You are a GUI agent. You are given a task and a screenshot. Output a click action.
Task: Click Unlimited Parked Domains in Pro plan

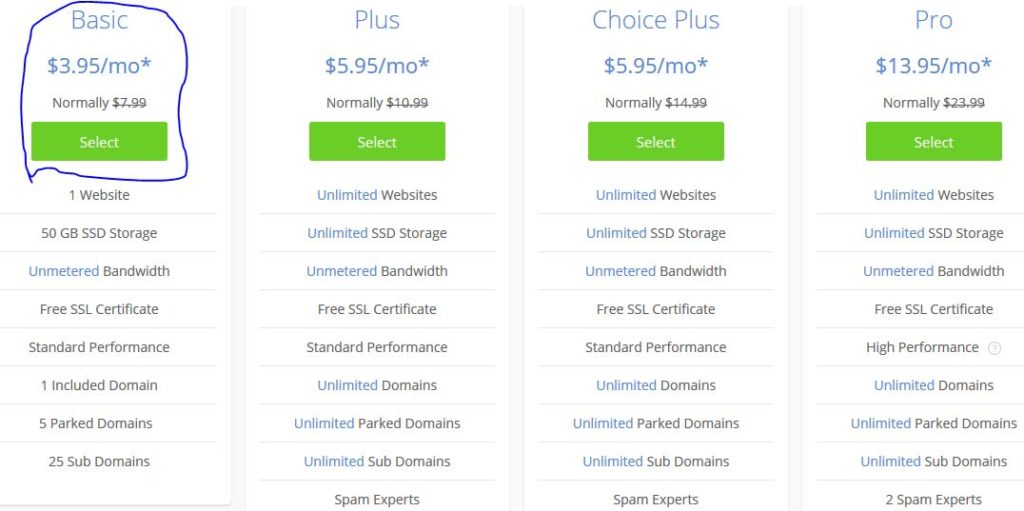[x=933, y=423]
